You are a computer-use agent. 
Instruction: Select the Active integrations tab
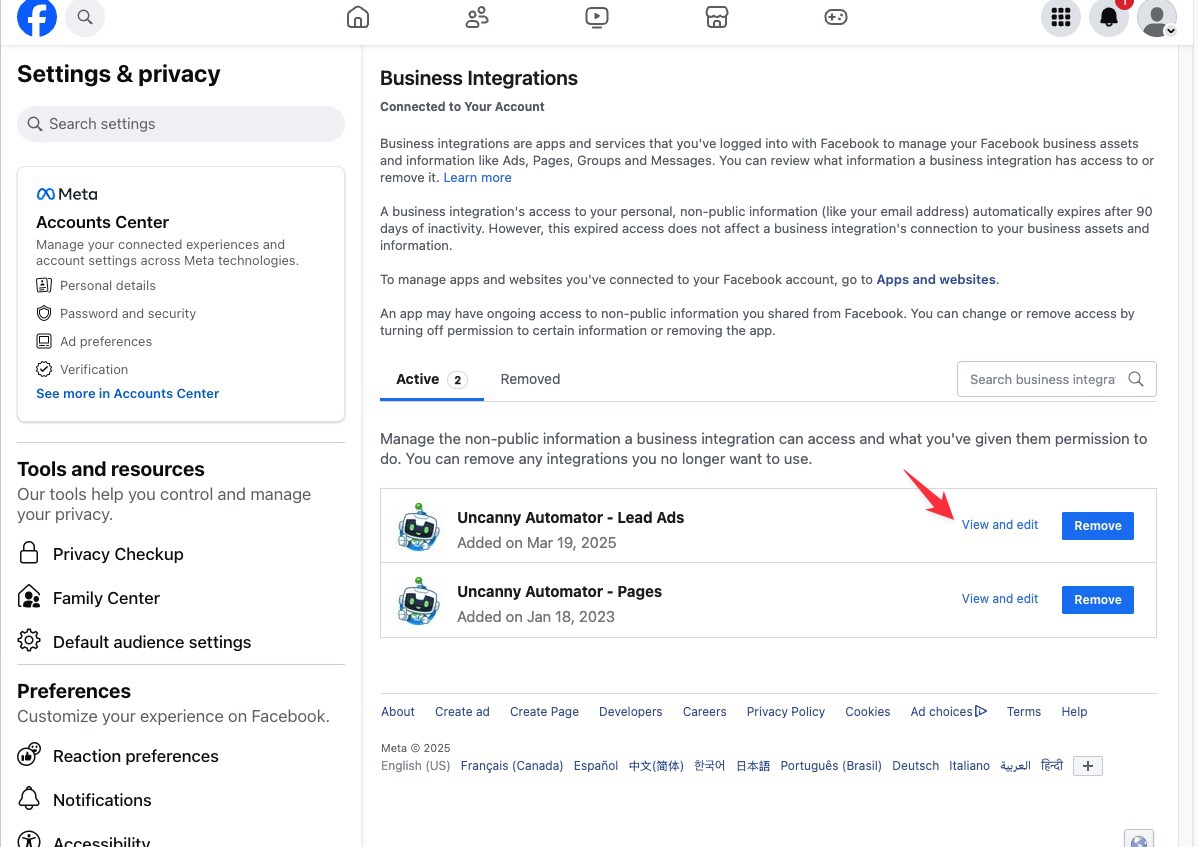click(x=431, y=379)
